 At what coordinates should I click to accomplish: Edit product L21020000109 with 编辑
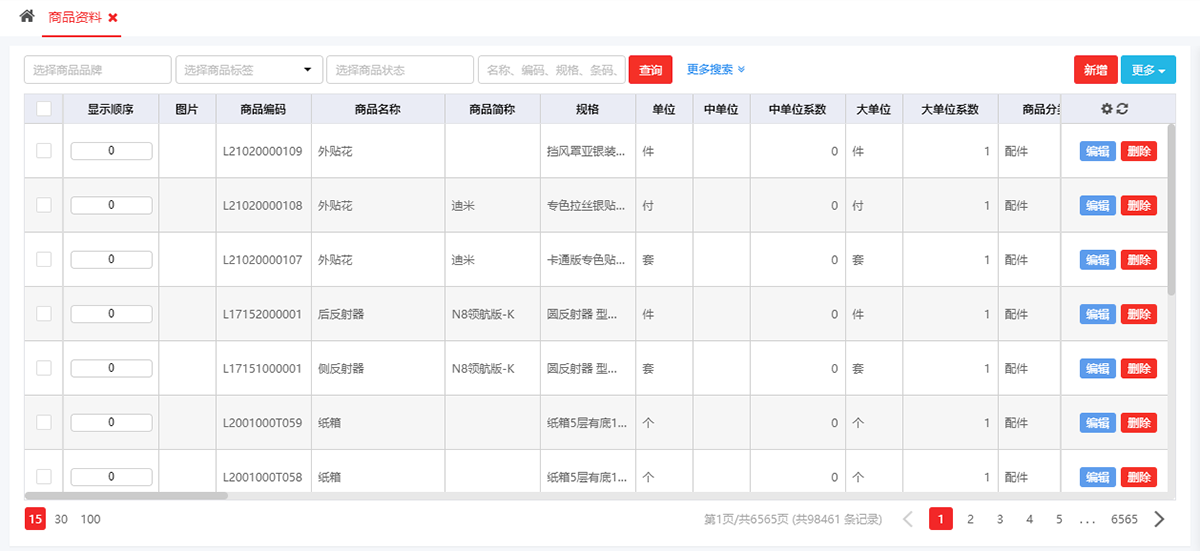1098,152
